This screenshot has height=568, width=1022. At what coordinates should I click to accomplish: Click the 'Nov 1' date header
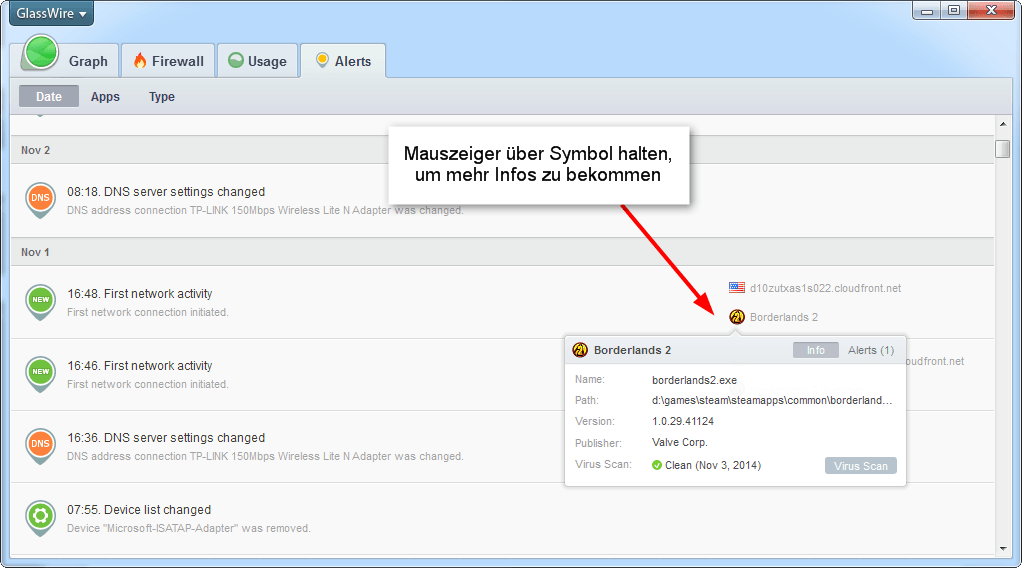click(x=35, y=252)
